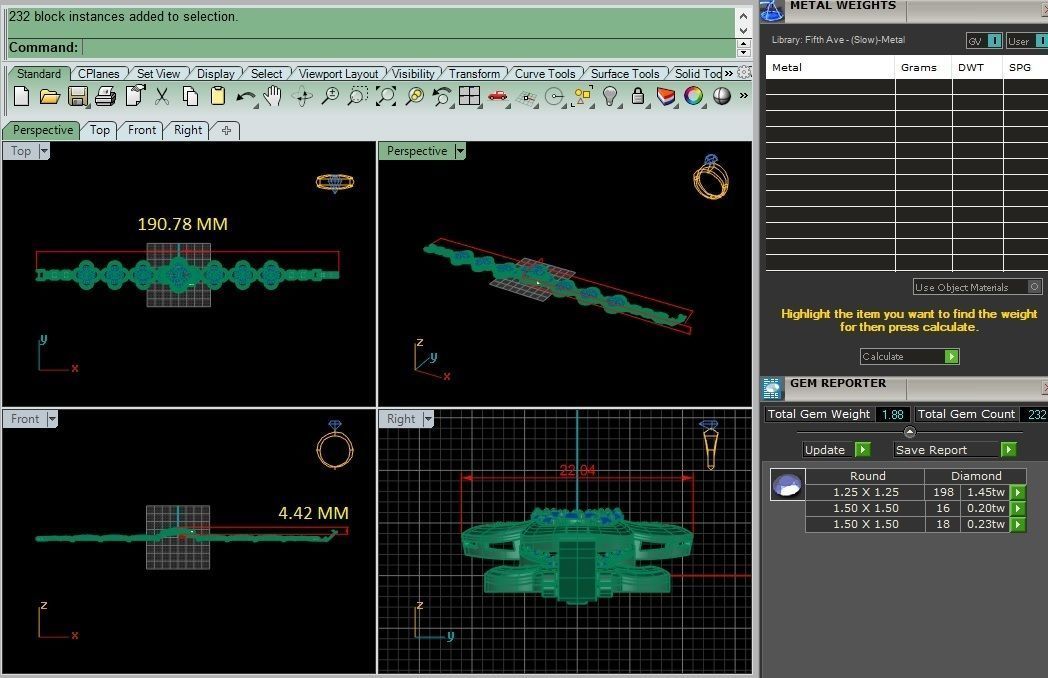
Task: Click the Lock objects padlock icon
Action: [x=638, y=97]
